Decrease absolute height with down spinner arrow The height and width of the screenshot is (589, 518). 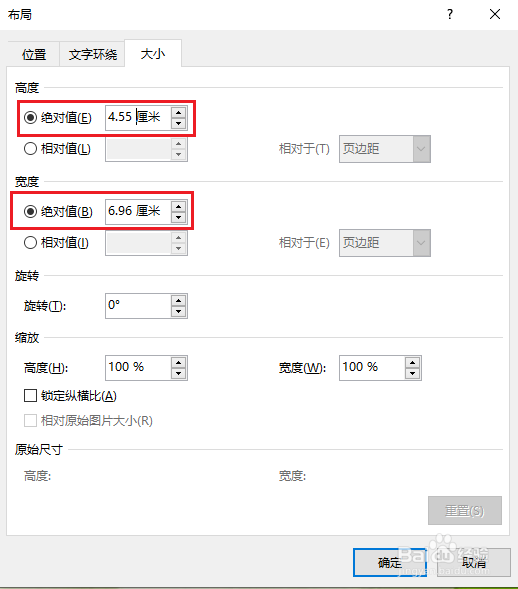178,123
